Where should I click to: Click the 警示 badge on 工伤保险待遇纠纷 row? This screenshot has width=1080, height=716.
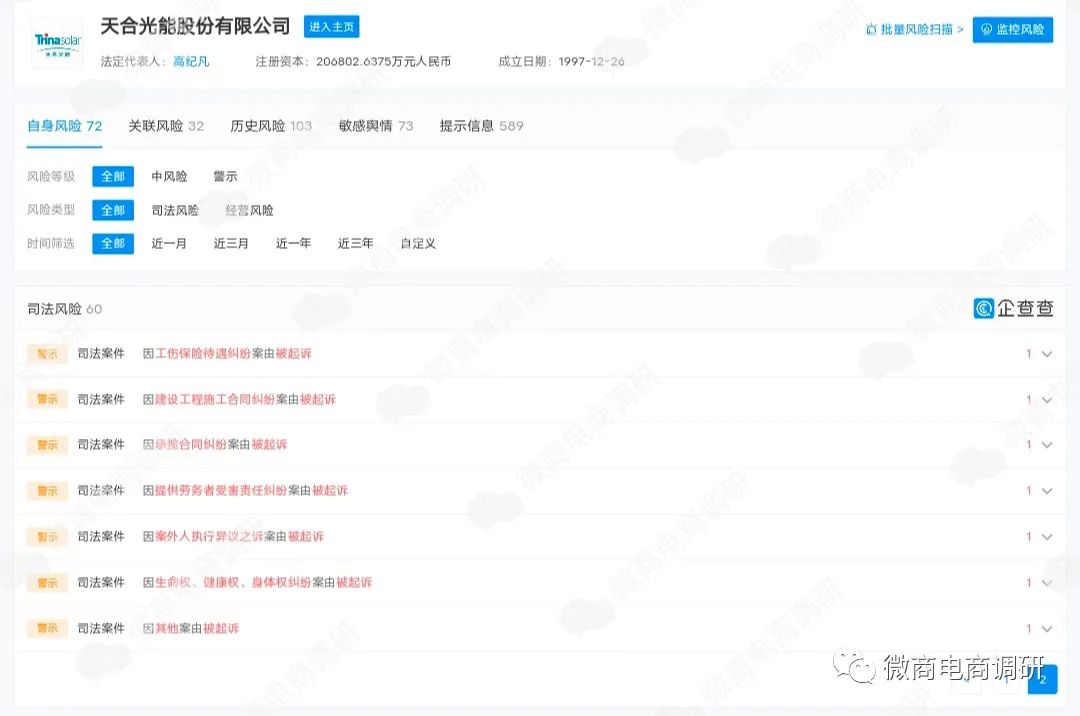point(46,353)
